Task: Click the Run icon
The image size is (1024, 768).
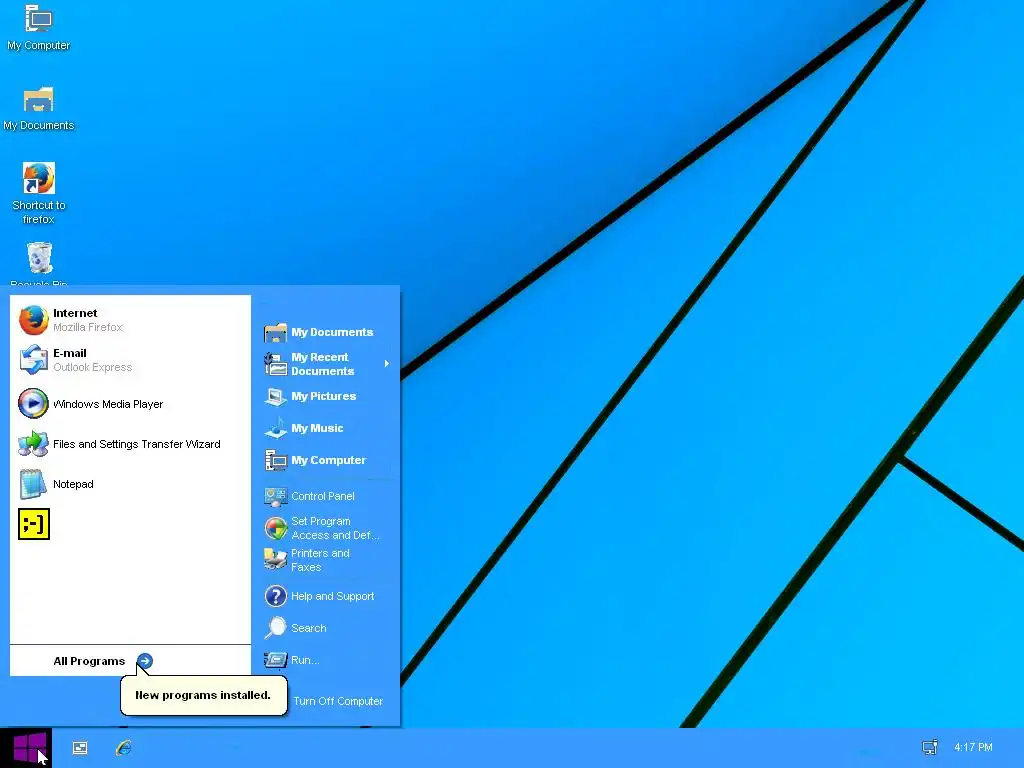Action: (276, 660)
